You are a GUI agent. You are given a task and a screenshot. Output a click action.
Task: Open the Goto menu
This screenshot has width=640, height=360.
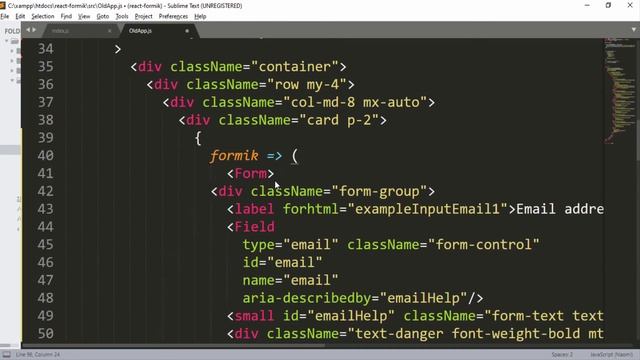coord(102,16)
